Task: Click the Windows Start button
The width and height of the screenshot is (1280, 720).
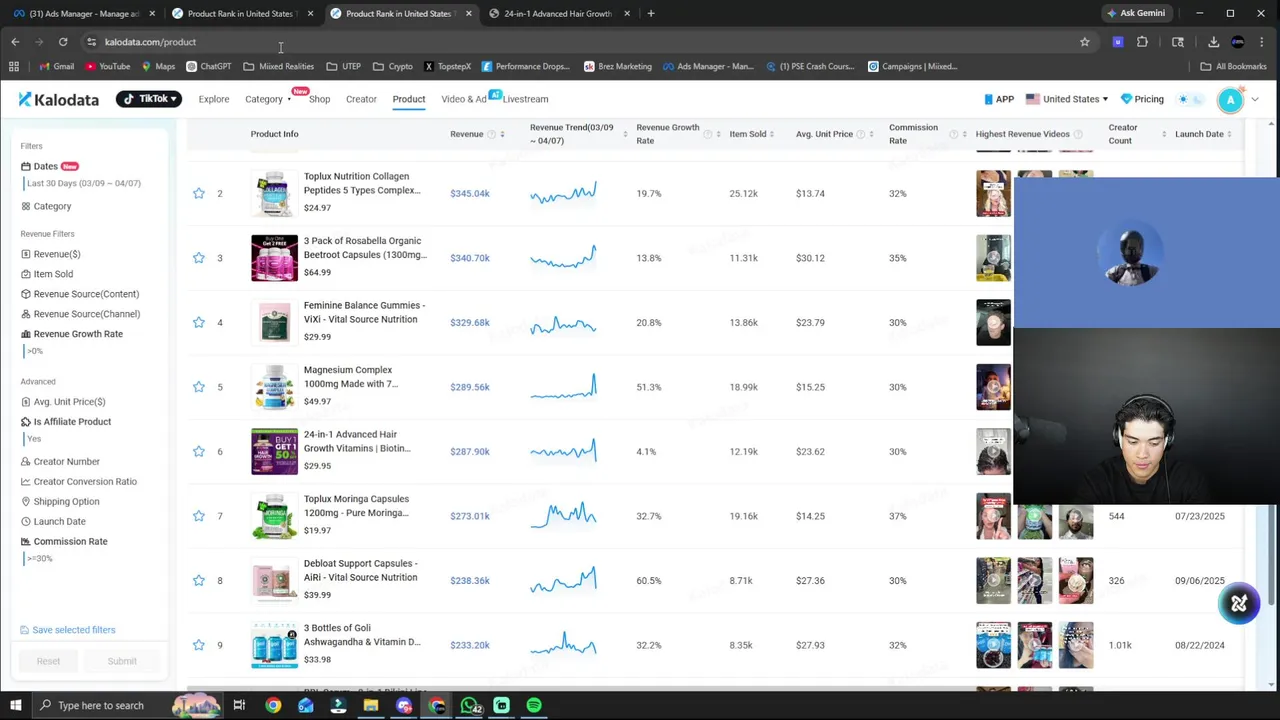Action: tap(16, 706)
